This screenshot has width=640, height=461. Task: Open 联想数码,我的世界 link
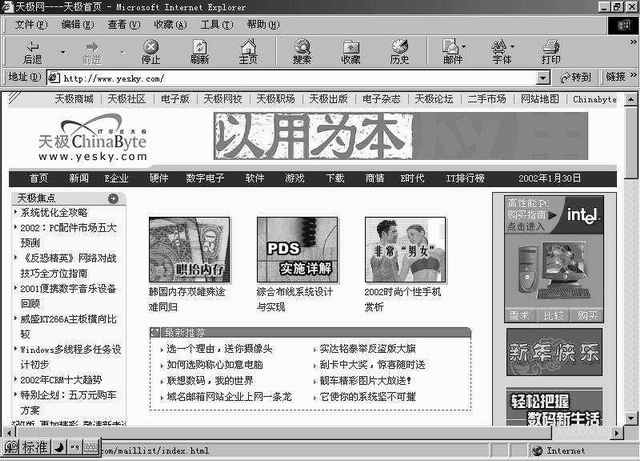click(x=210, y=381)
